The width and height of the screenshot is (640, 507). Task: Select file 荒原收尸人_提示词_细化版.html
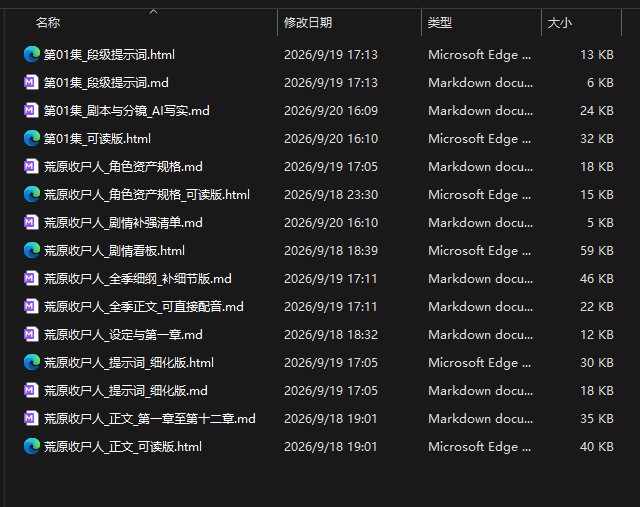click(129, 362)
